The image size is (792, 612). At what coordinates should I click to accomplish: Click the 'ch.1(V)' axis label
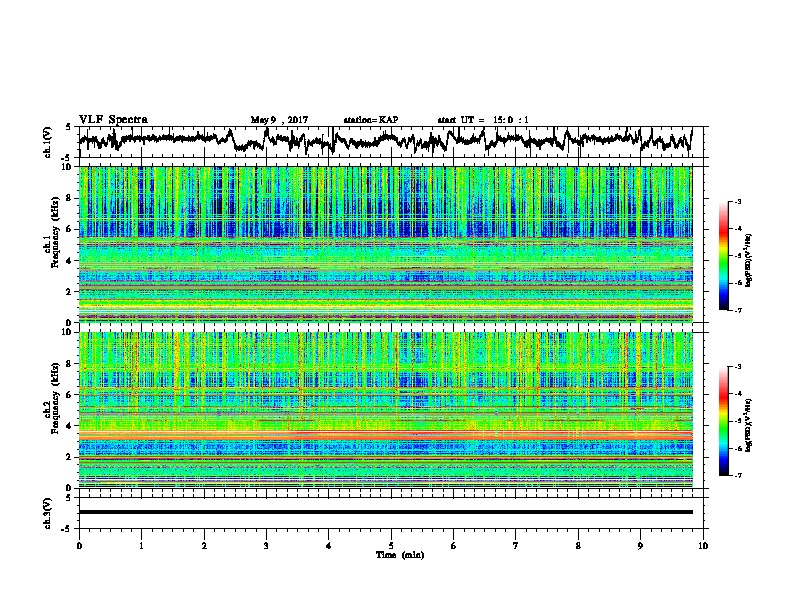click(47, 142)
